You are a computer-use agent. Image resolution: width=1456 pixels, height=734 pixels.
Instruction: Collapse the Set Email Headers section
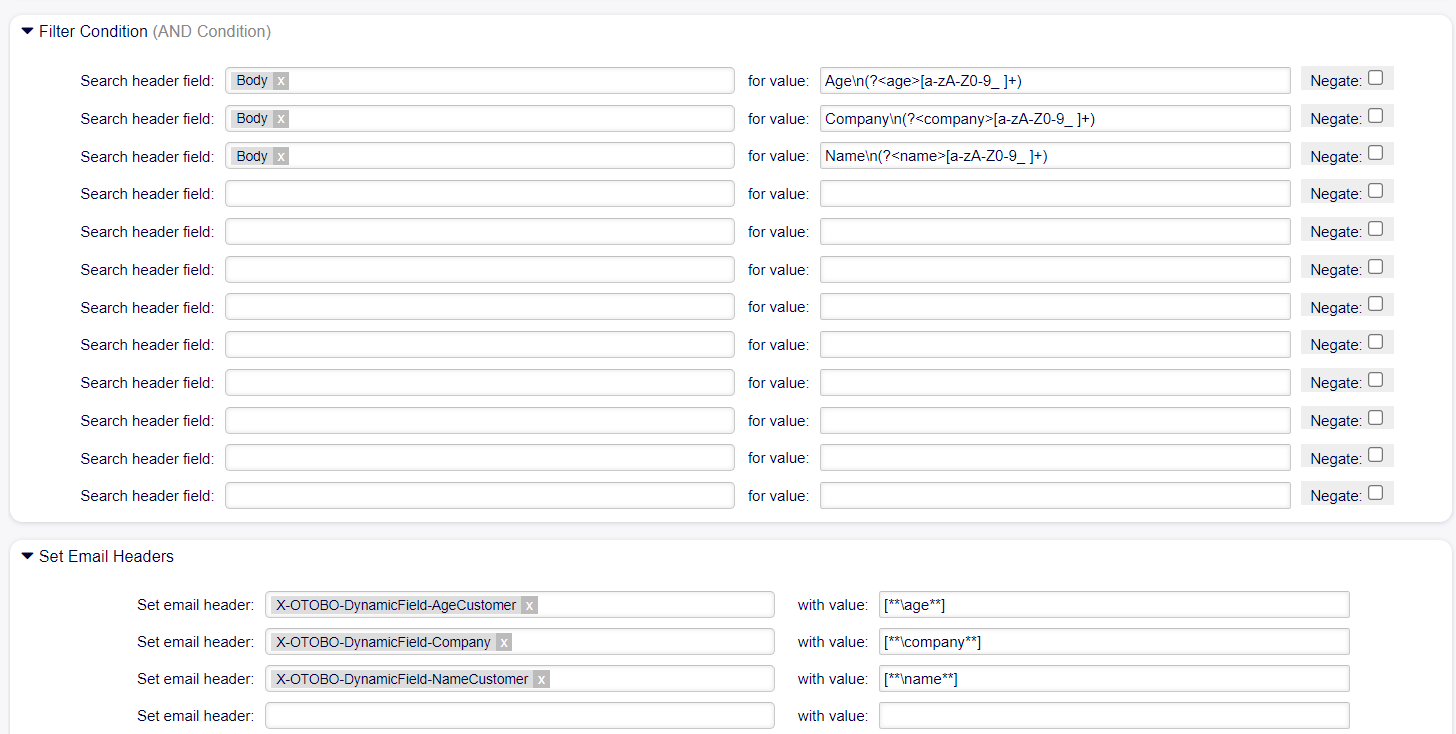pyautogui.click(x=27, y=557)
